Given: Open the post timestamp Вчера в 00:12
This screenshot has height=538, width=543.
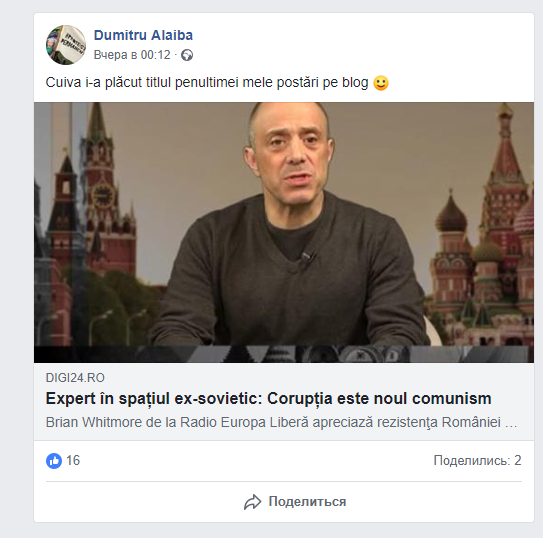Looking at the screenshot, I should pos(132,55).
